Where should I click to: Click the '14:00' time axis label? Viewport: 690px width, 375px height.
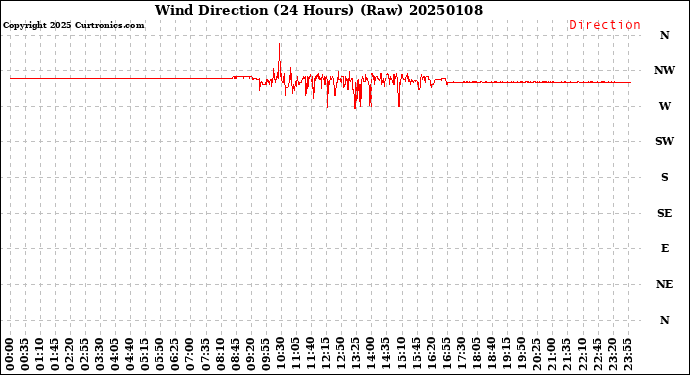(x=371, y=354)
